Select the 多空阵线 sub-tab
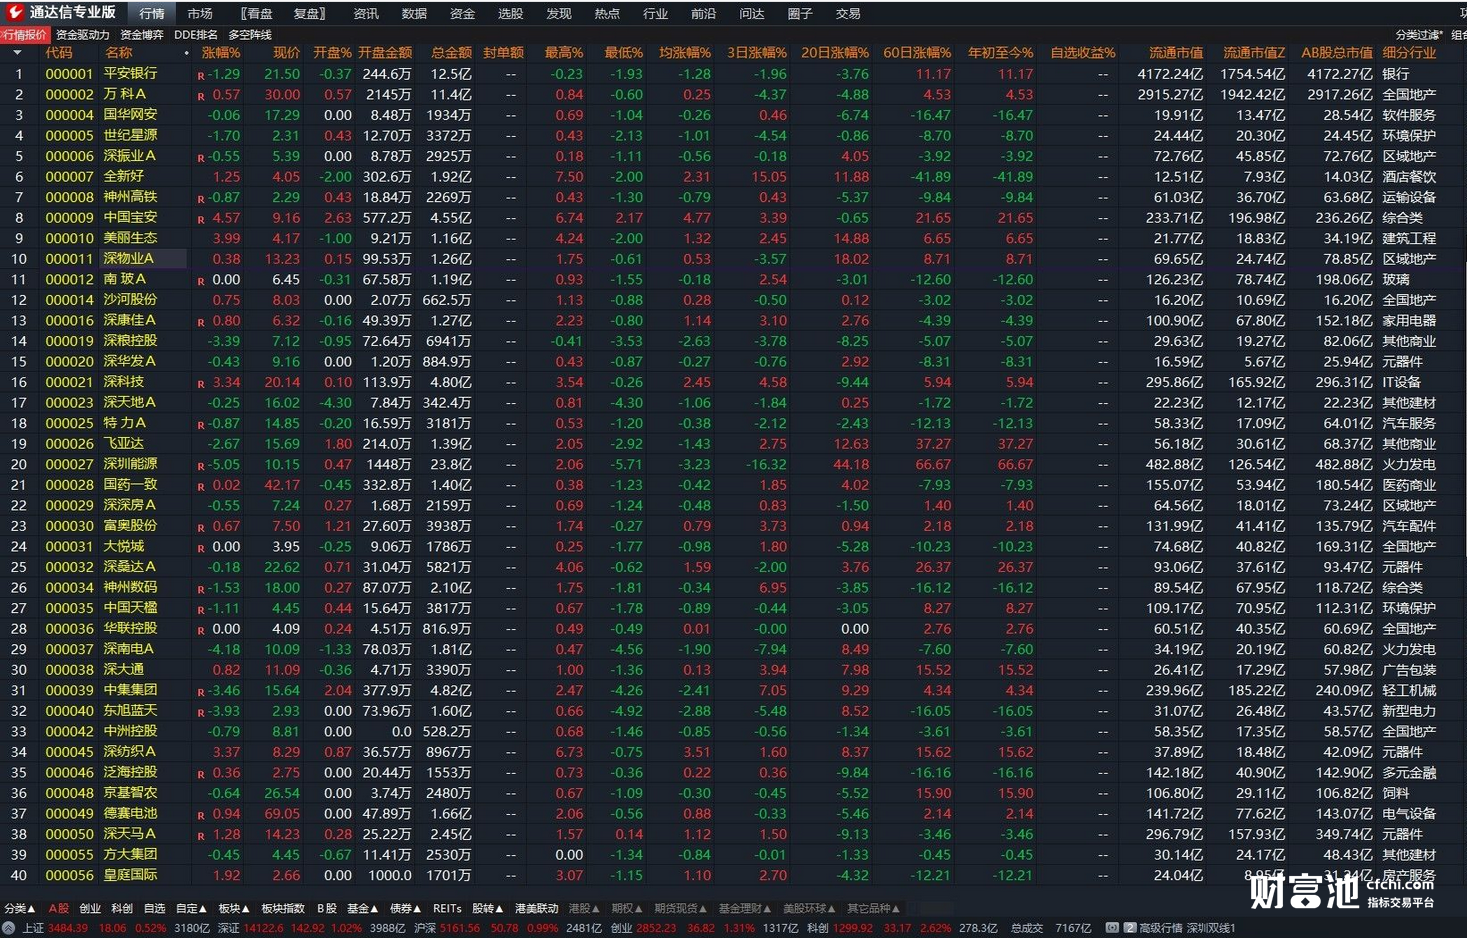Viewport: 1467px width, 938px height. (x=250, y=34)
